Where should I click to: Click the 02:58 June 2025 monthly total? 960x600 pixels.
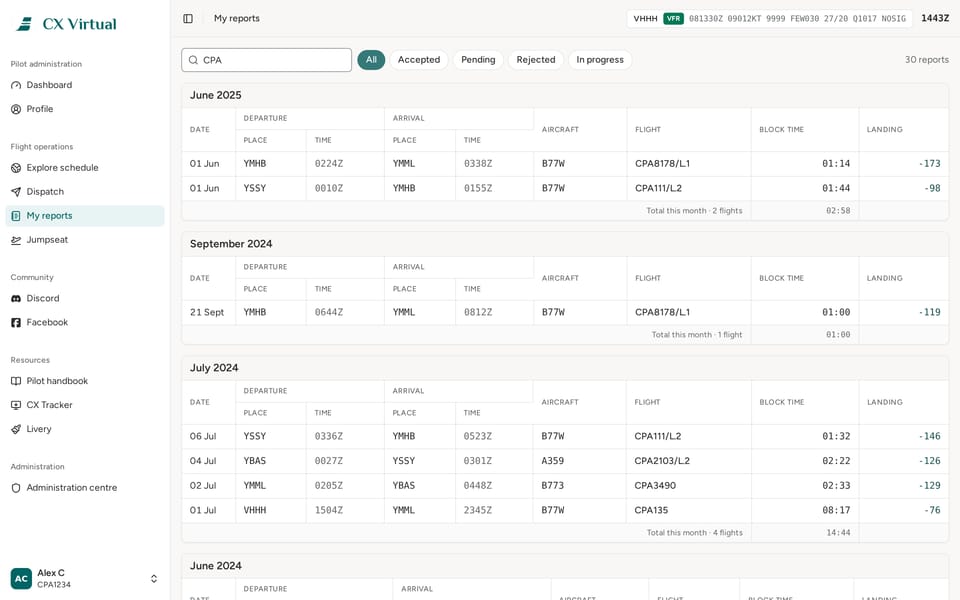838,211
